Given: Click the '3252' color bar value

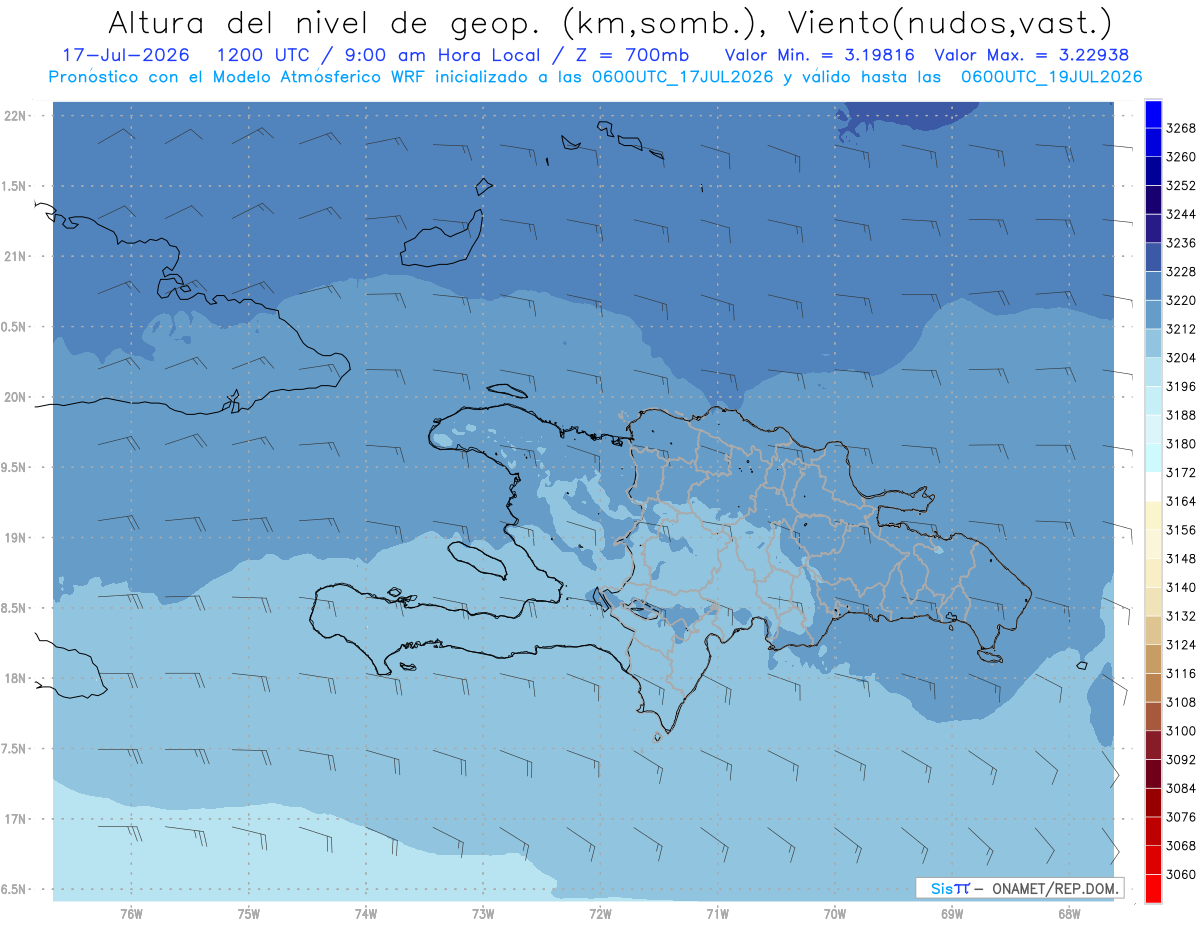Looking at the screenshot, I should (1181, 186).
